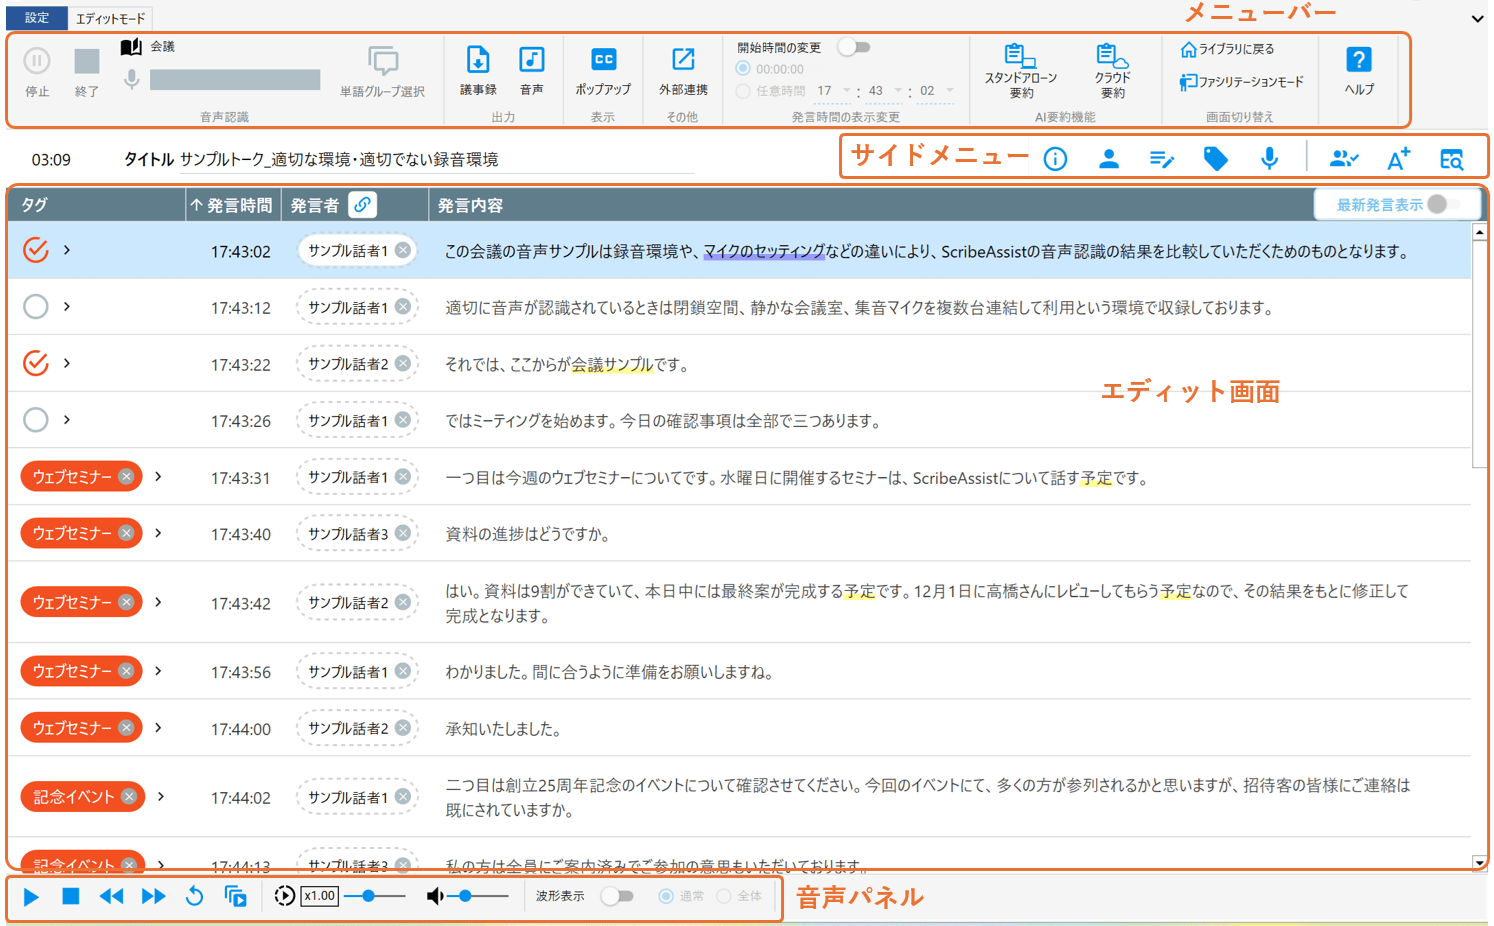This screenshot has width=1494, height=926.
Task: Turn on the 波形表示 switch
Action: 617,896
